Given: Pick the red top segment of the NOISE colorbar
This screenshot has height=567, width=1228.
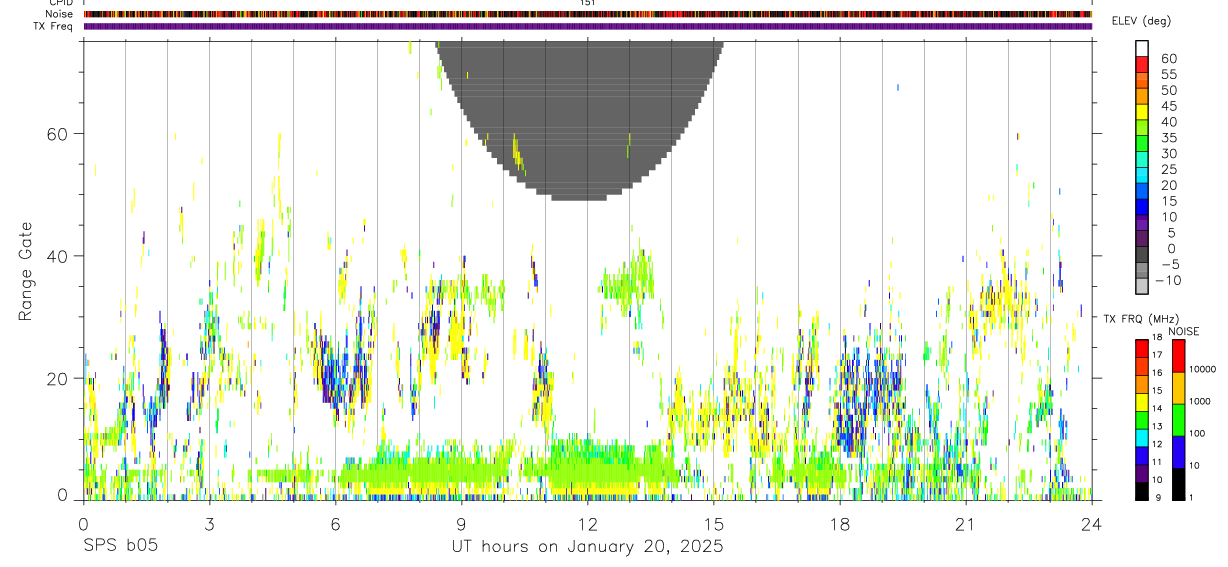Looking at the screenshot, I should point(1178,355).
